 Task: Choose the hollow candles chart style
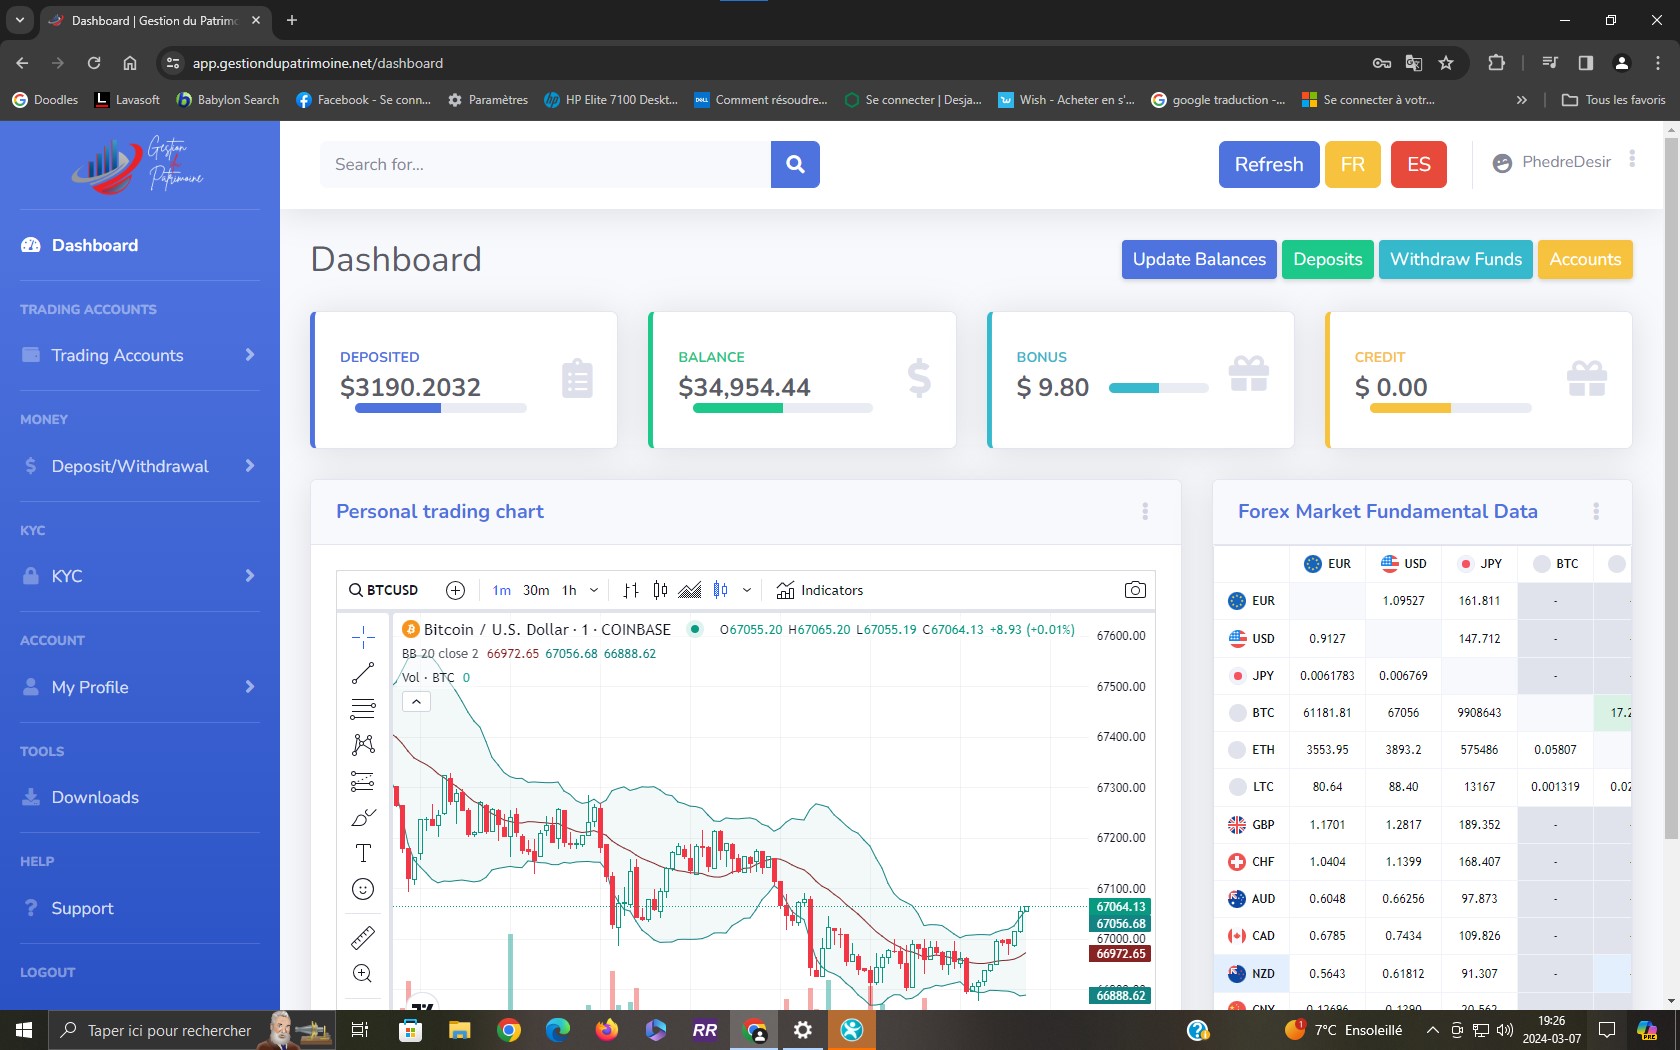(660, 590)
